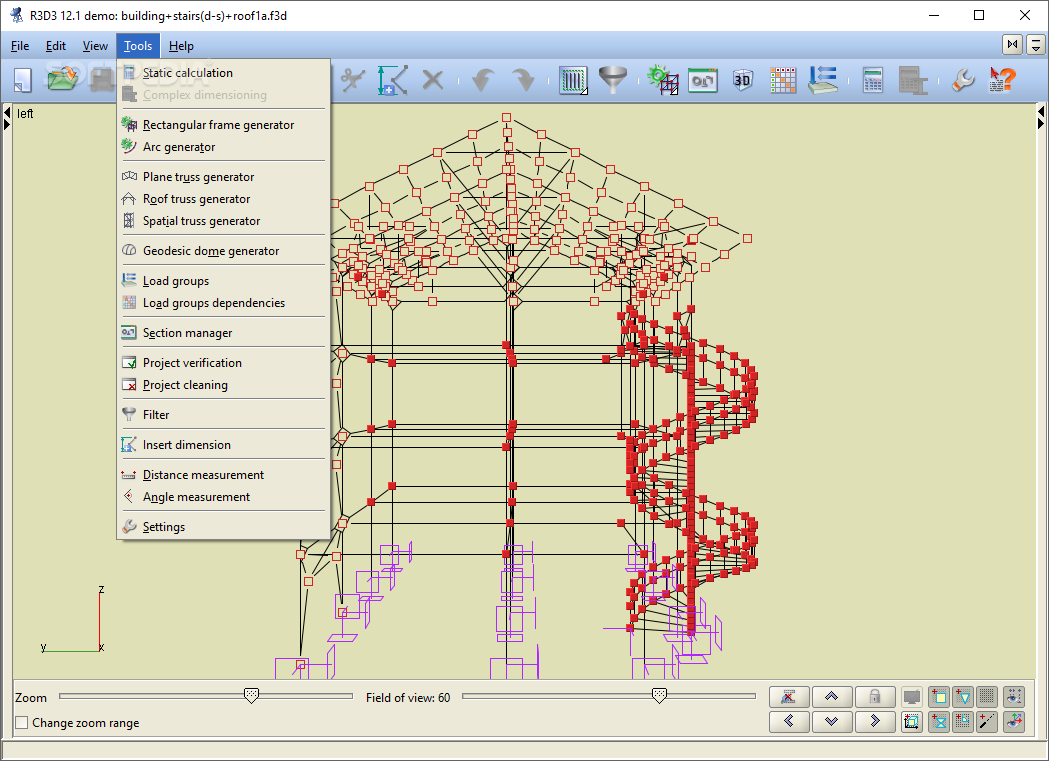The image size is (1049, 761).
Task: Open Section manager menu entry
Action: [x=223, y=333]
